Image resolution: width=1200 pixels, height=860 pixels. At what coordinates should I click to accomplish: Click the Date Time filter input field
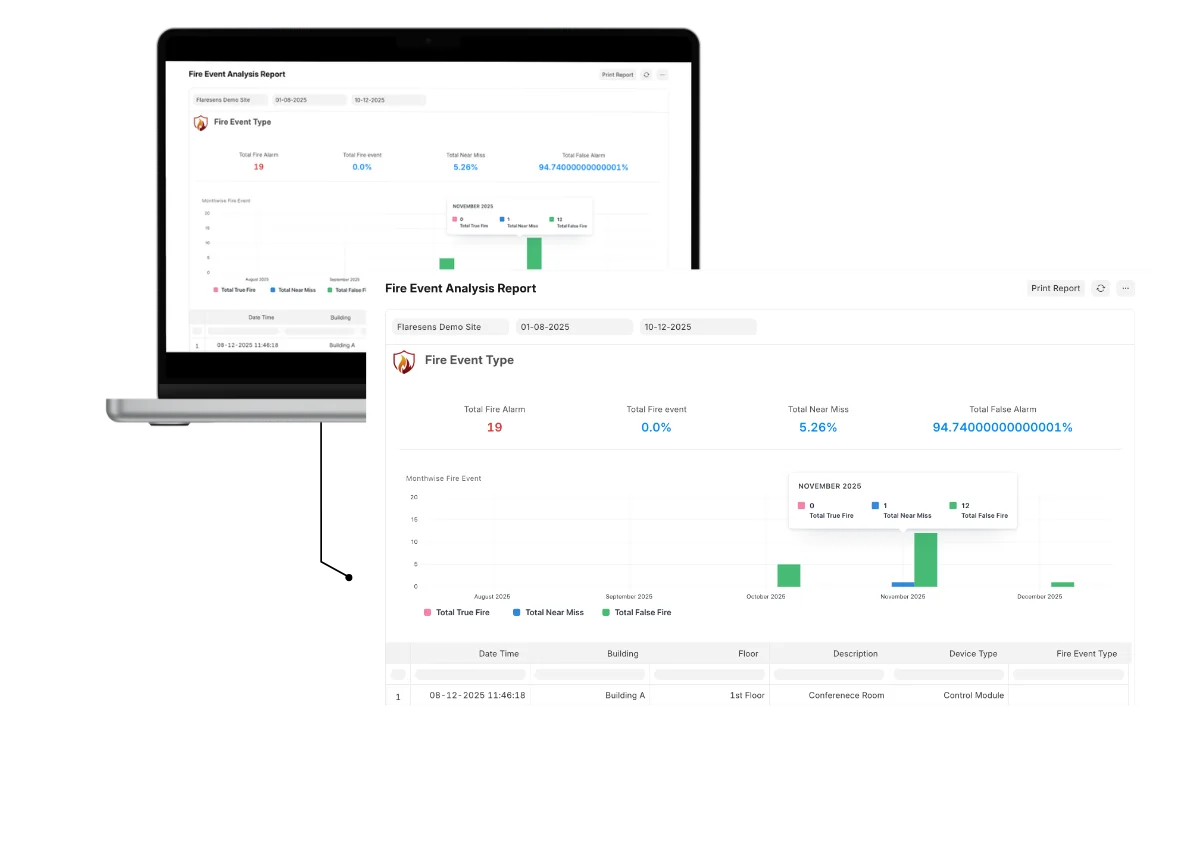click(470, 673)
